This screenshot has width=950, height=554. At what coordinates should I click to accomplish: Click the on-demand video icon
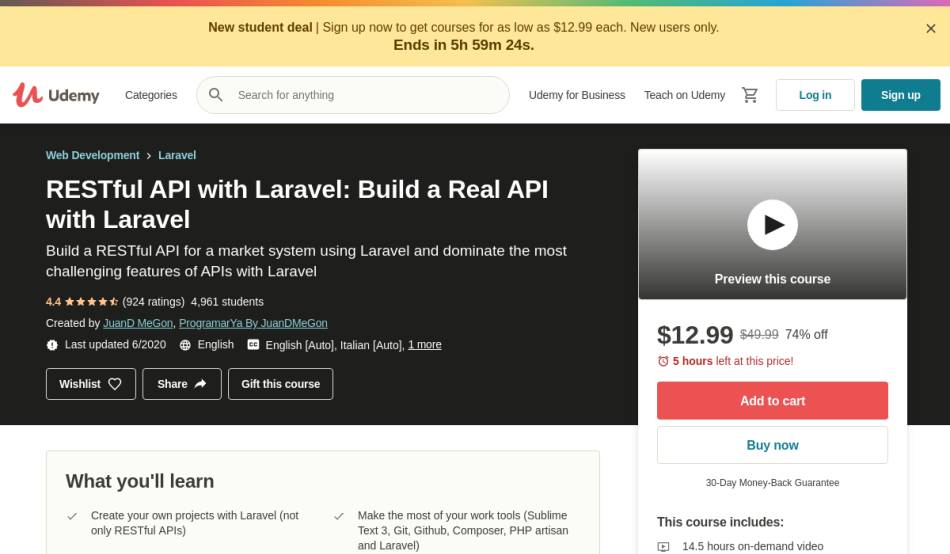(663, 547)
